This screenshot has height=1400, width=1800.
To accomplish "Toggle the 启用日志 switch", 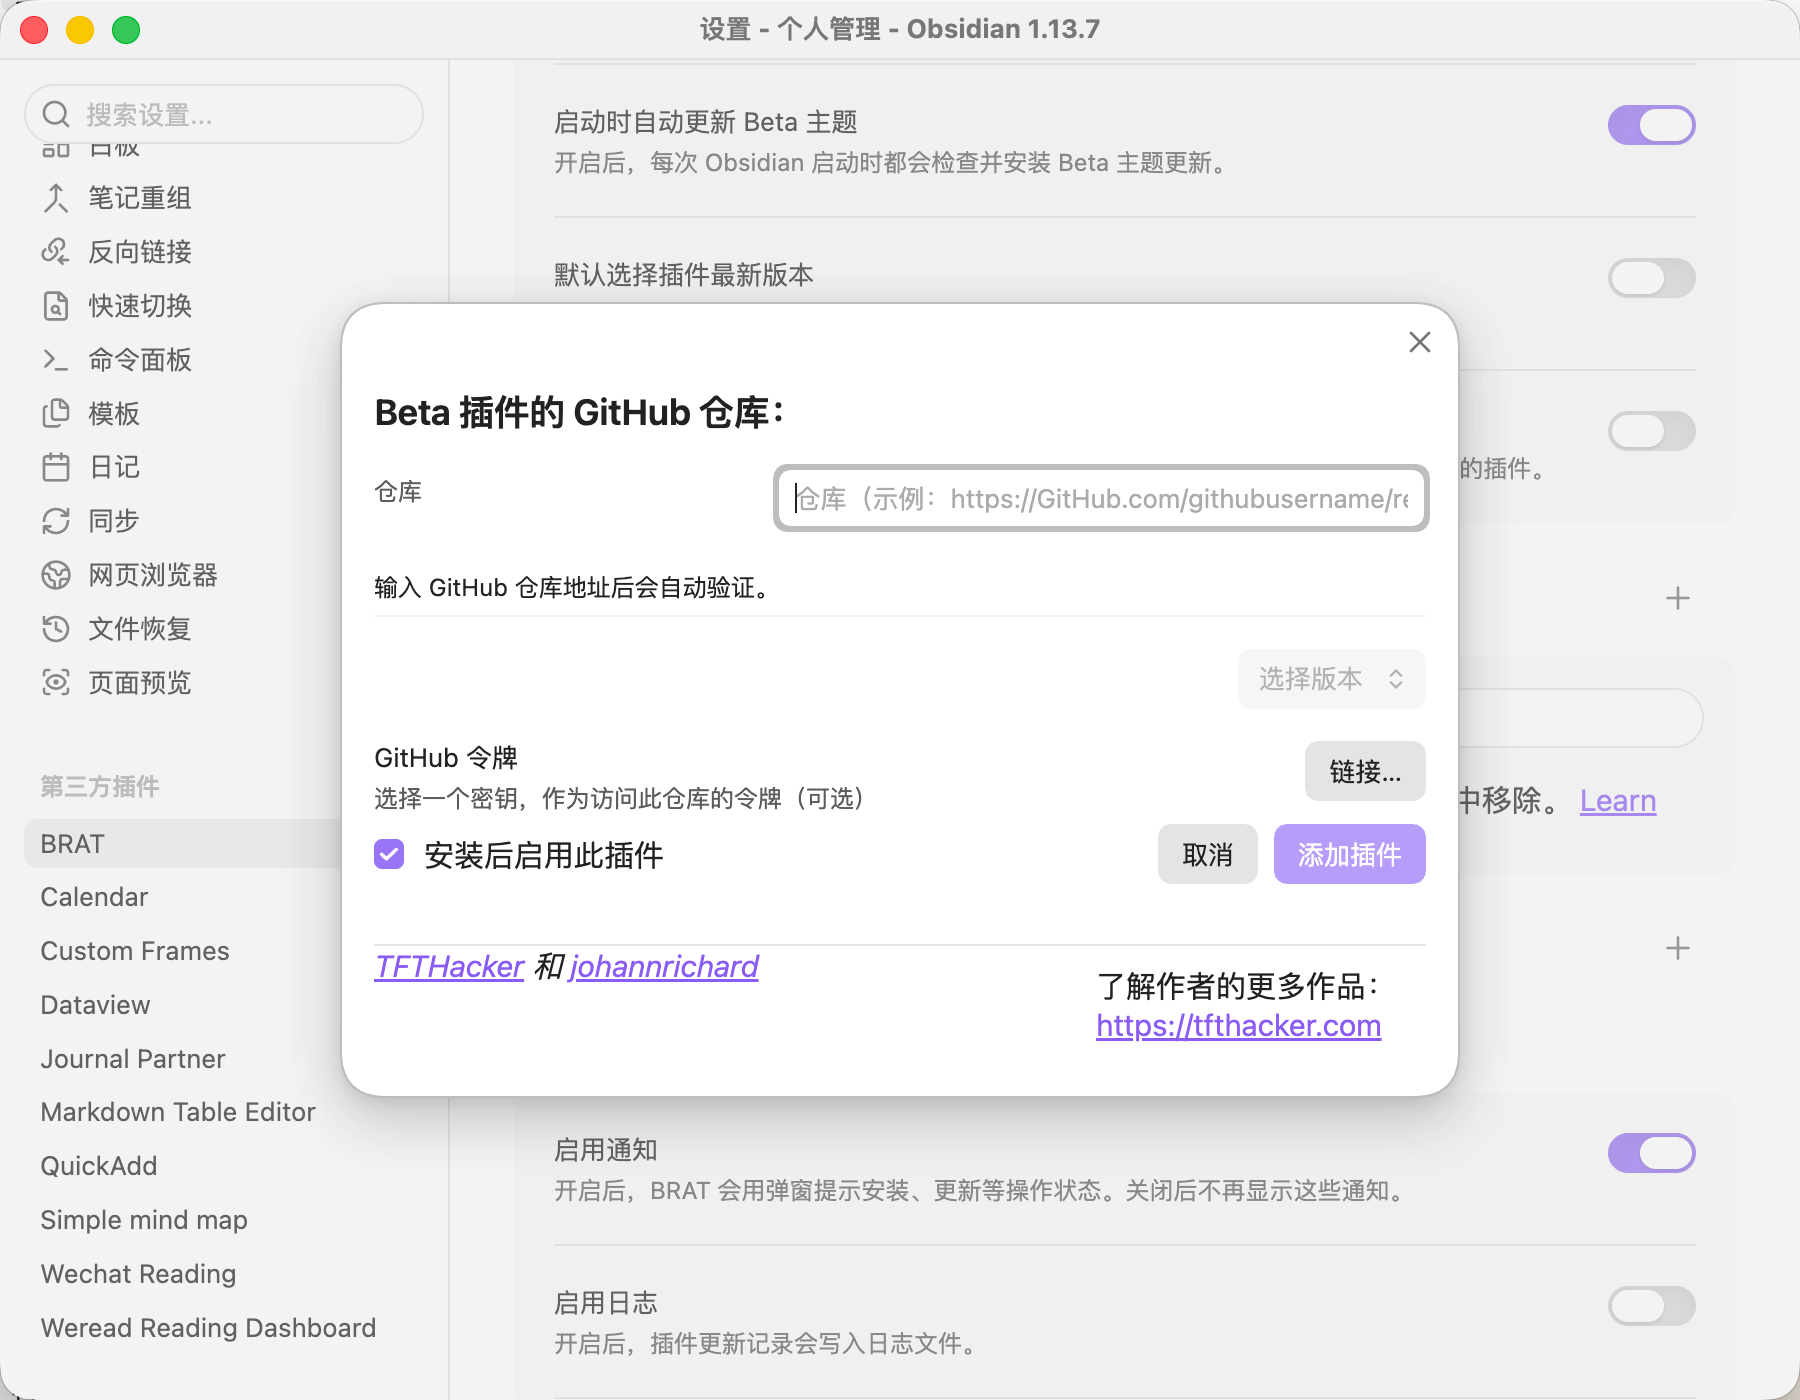I will pyautogui.click(x=1651, y=1306).
